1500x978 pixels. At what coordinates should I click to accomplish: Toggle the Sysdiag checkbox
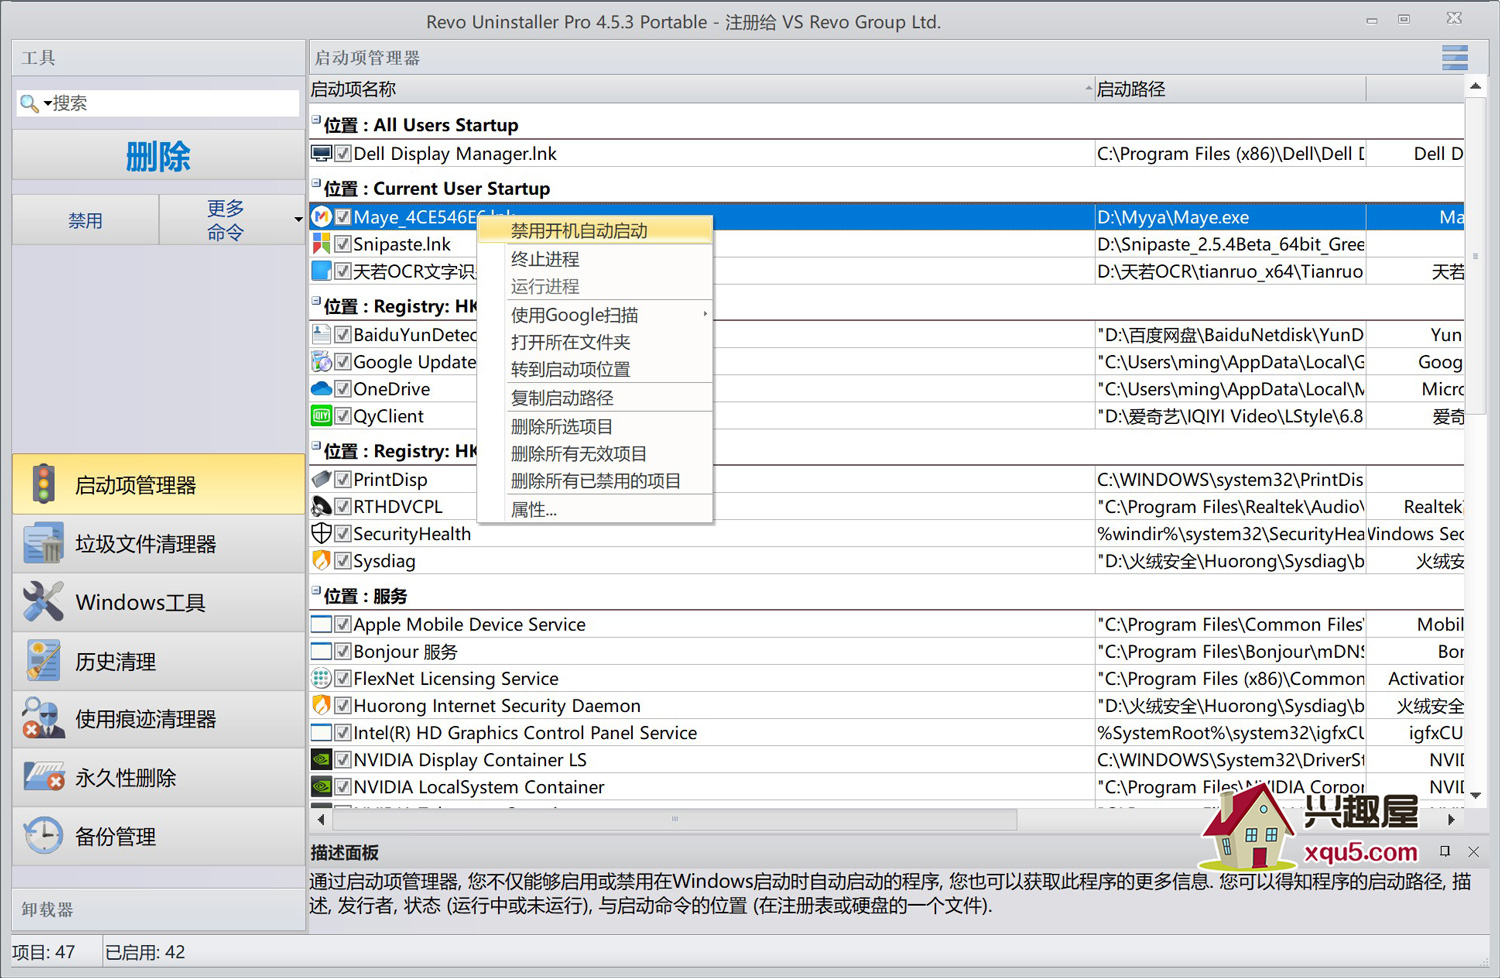pyautogui.click(x=343, y=561)
